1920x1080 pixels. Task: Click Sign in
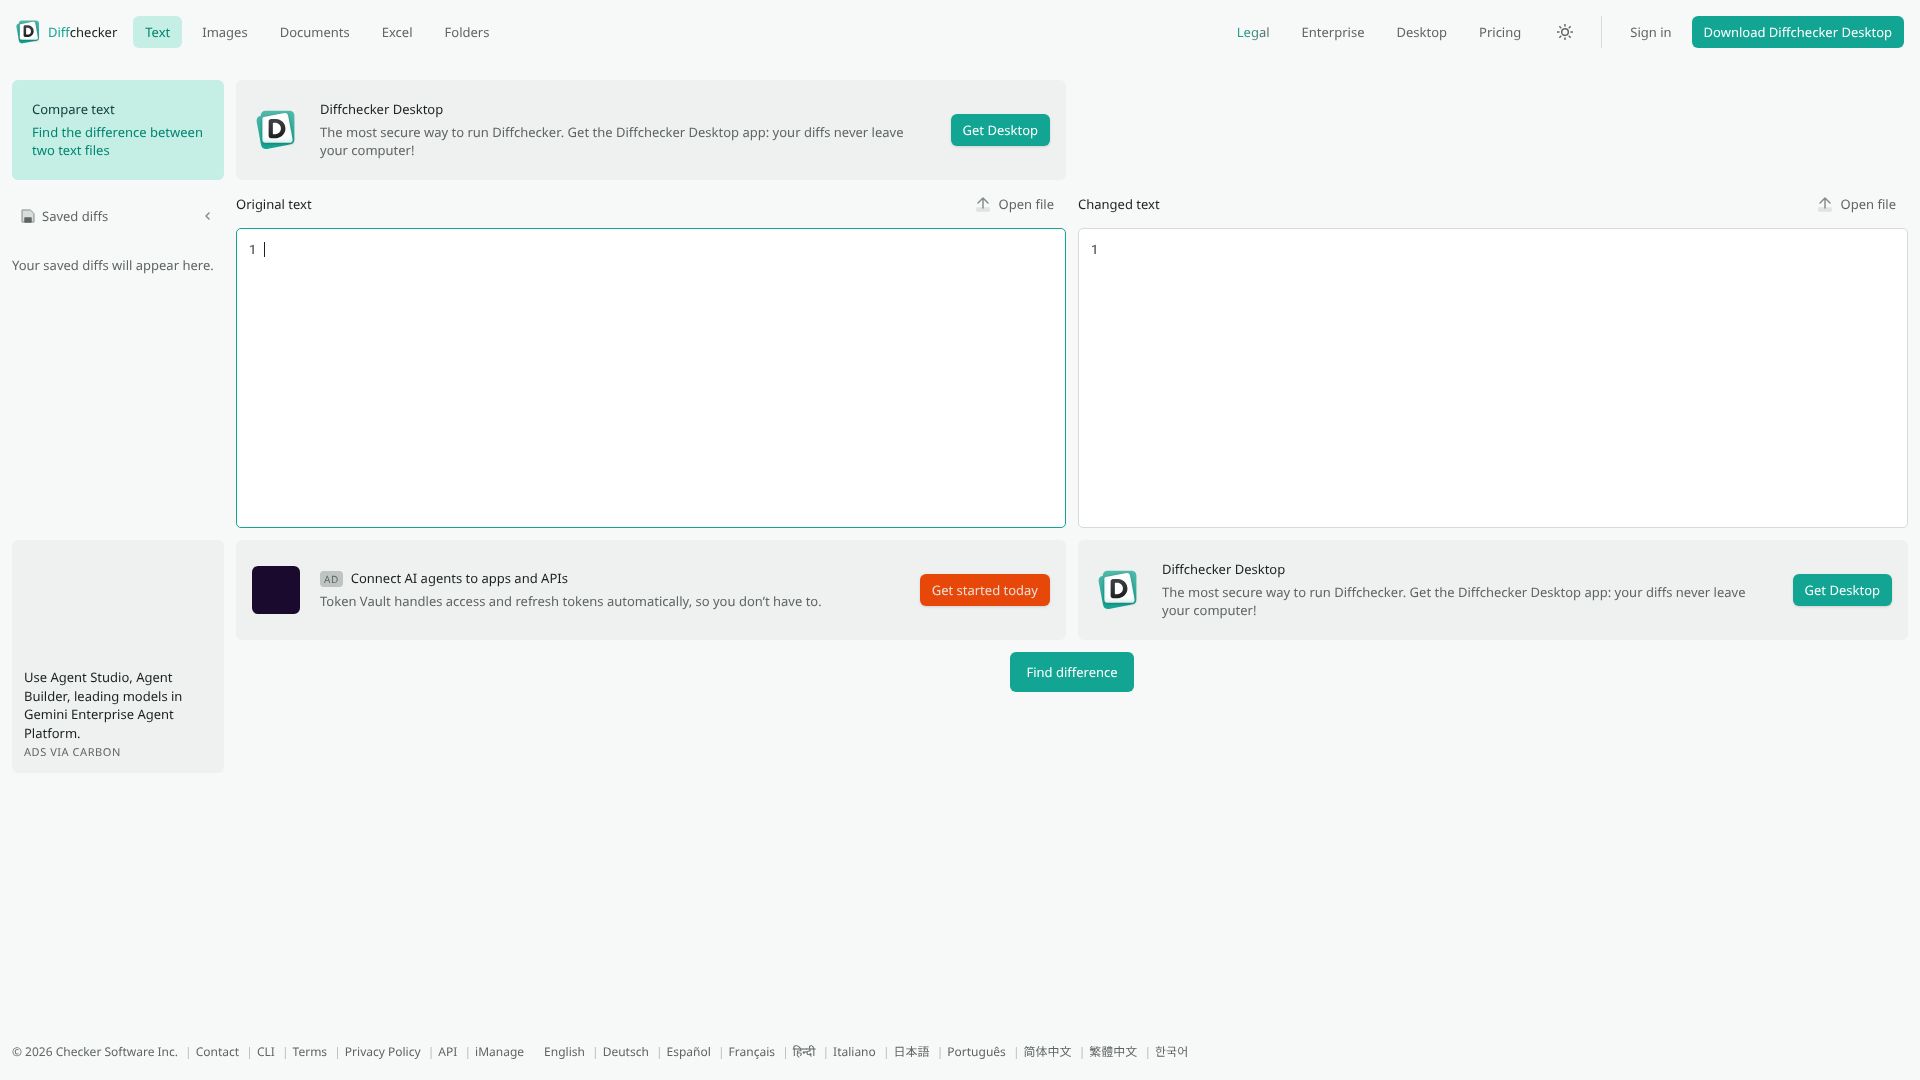tap(1650, 32)
